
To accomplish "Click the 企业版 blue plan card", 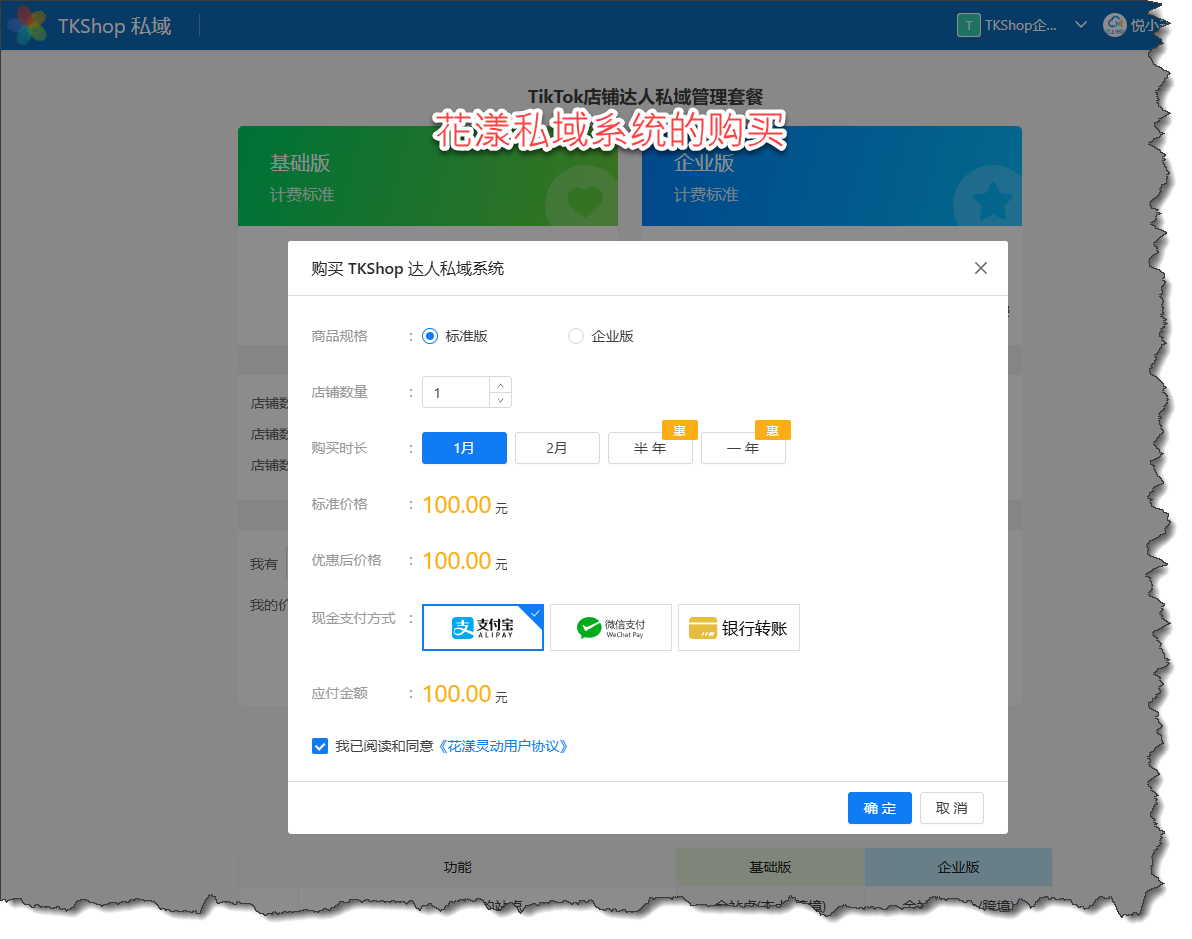I will point(832,176).
